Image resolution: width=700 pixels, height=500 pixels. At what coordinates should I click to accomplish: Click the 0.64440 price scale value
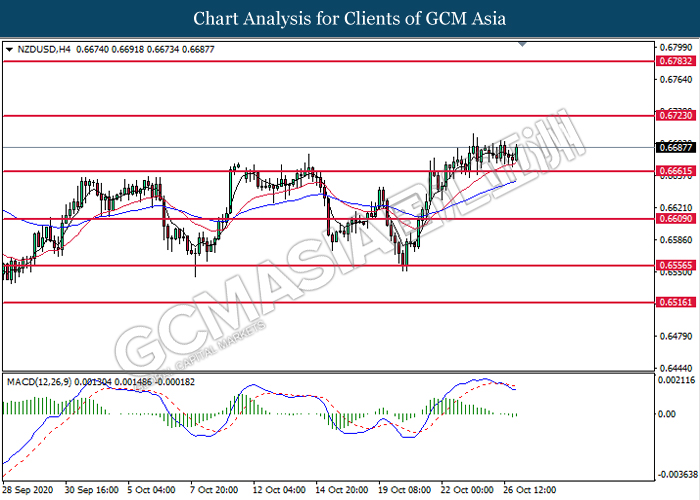(x=676, y=368)
